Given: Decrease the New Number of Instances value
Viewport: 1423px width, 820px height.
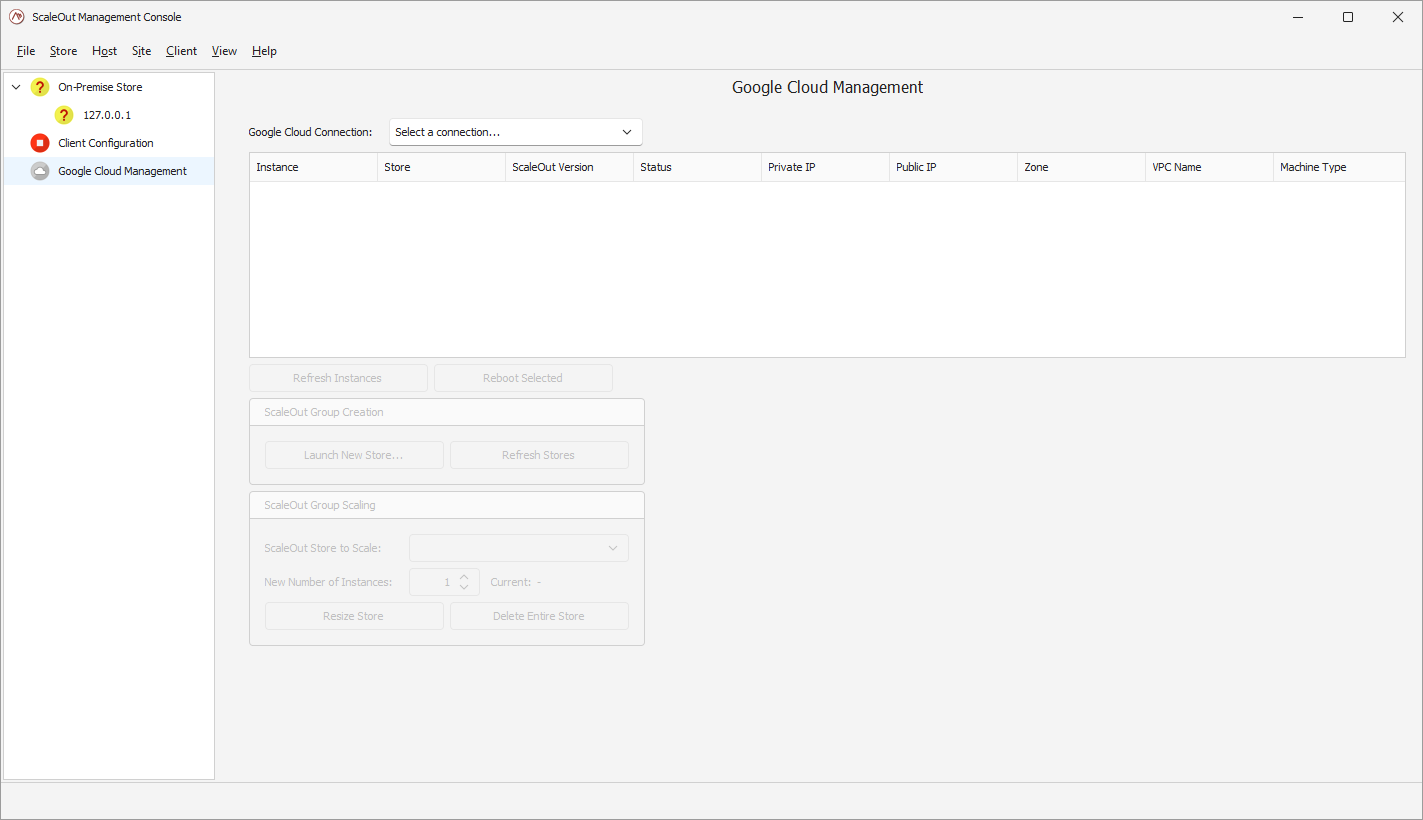Looking at the screenshot, I should pos(464,587).
